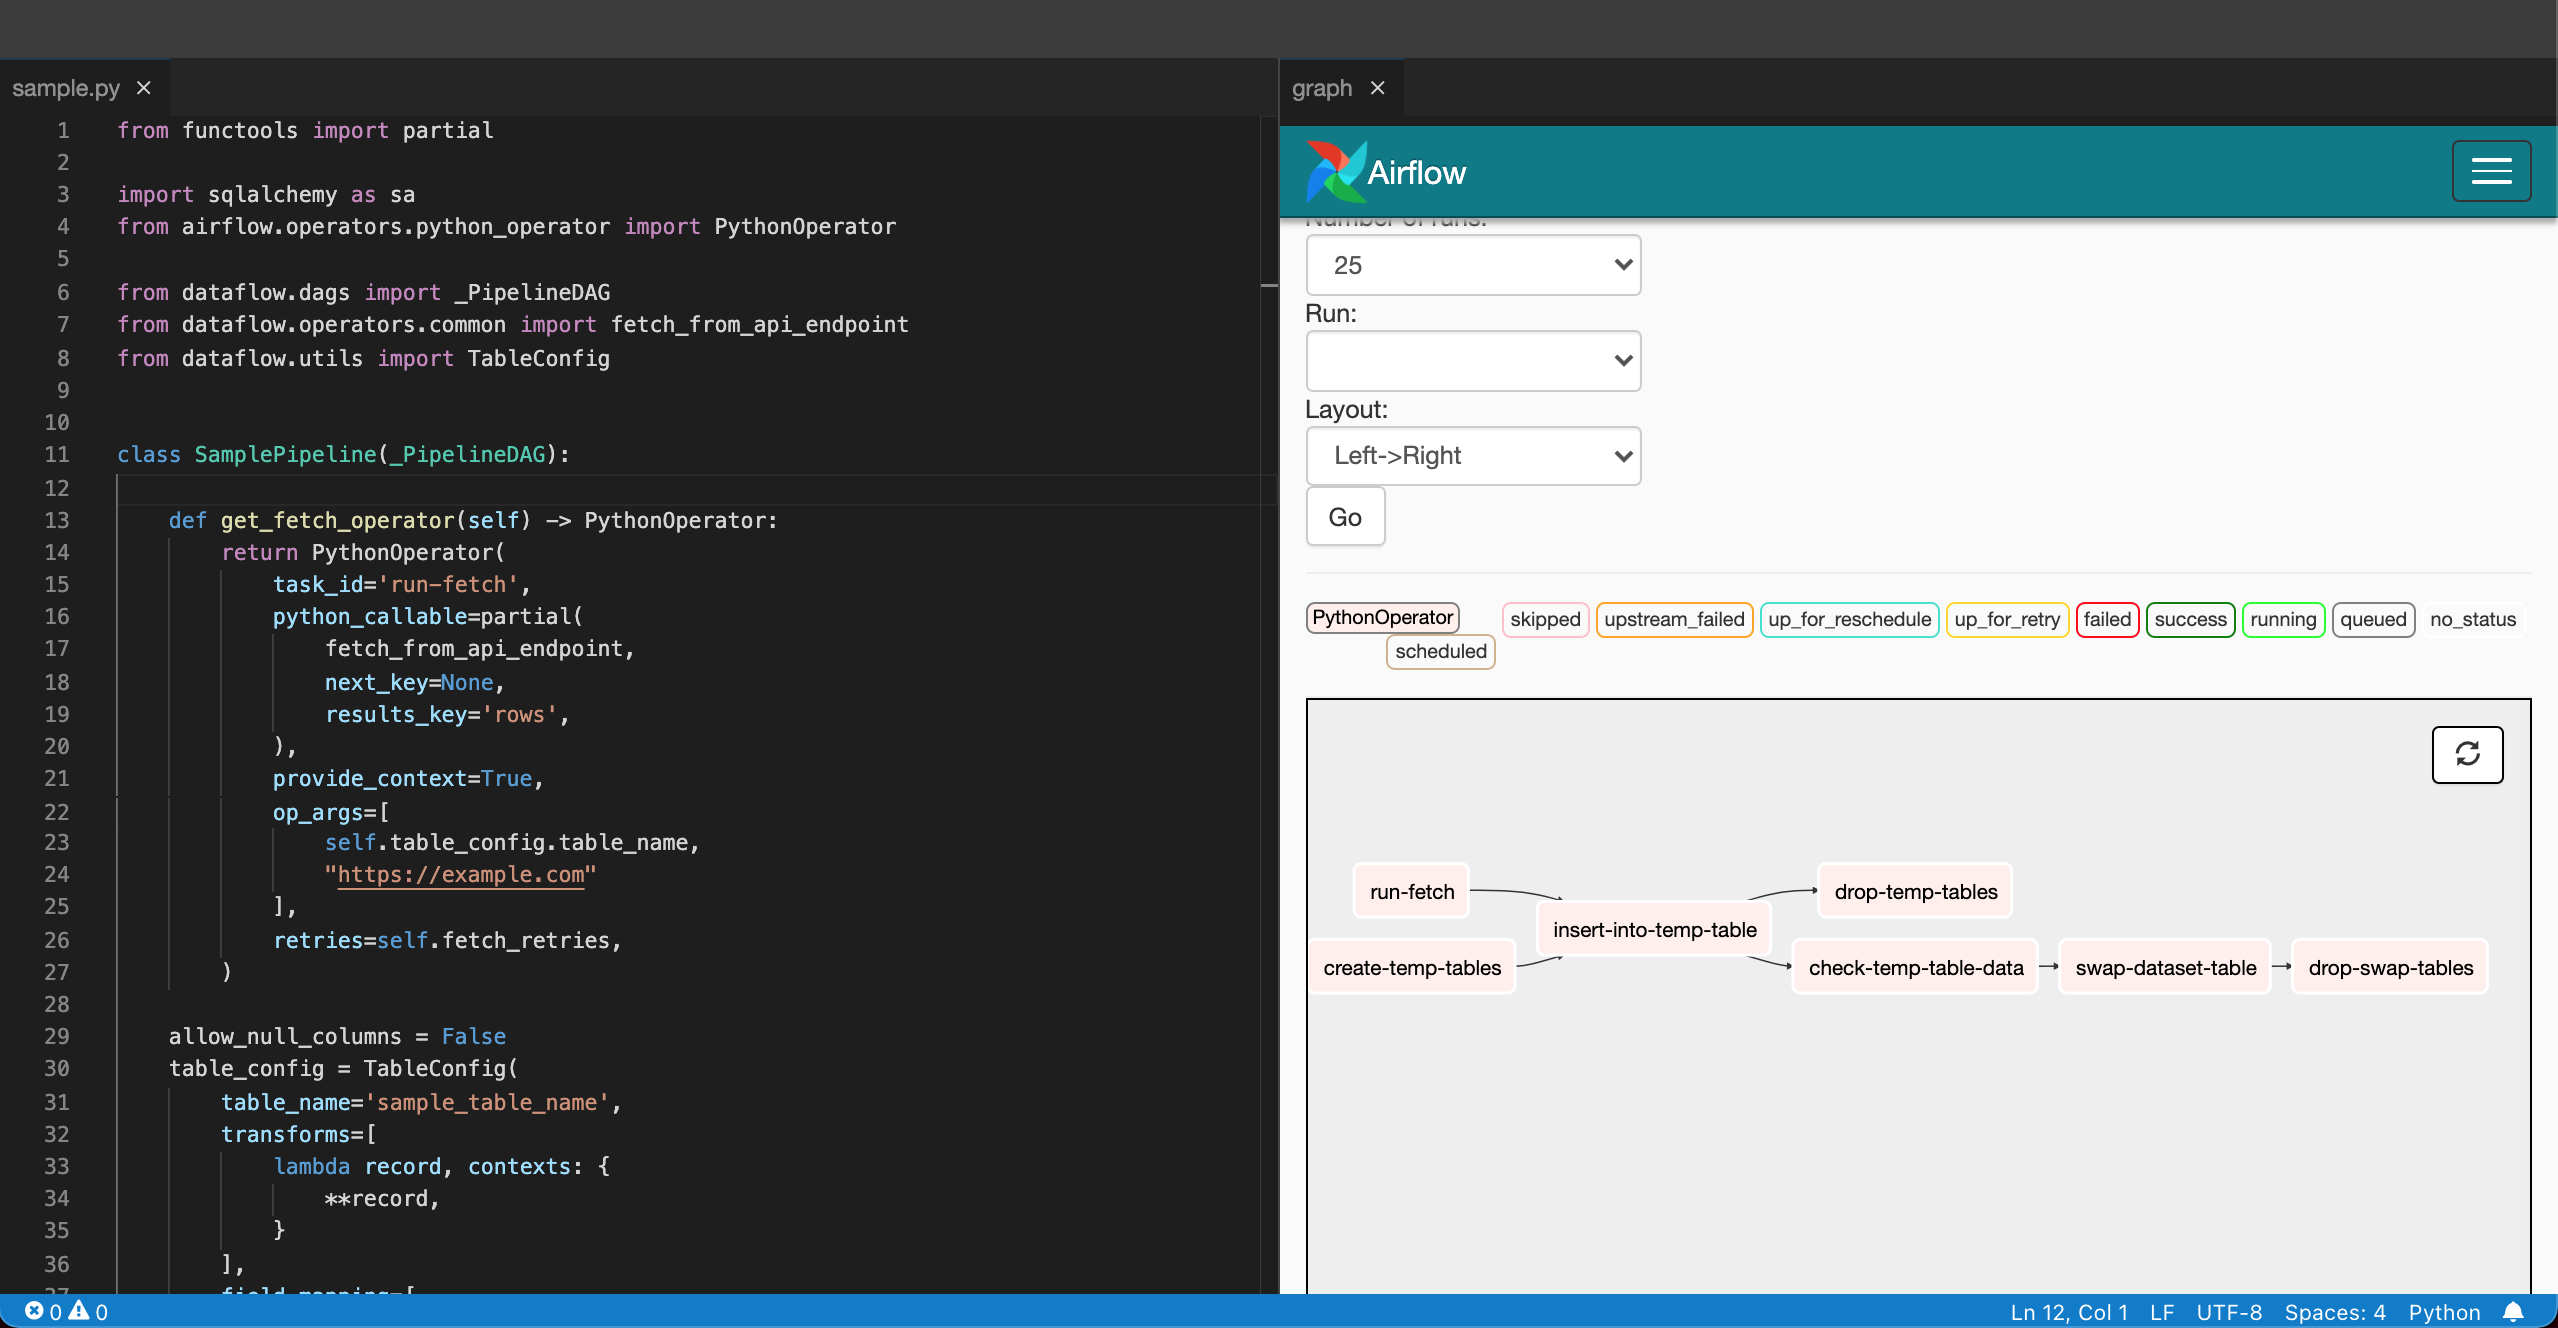Select the Python language mode indicator
Screen dimensions: 2558x1328
2442,1311
